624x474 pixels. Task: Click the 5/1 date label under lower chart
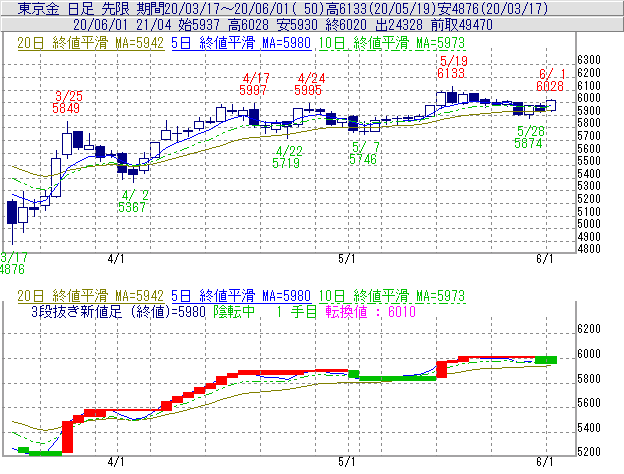click(x=347, y=462)
